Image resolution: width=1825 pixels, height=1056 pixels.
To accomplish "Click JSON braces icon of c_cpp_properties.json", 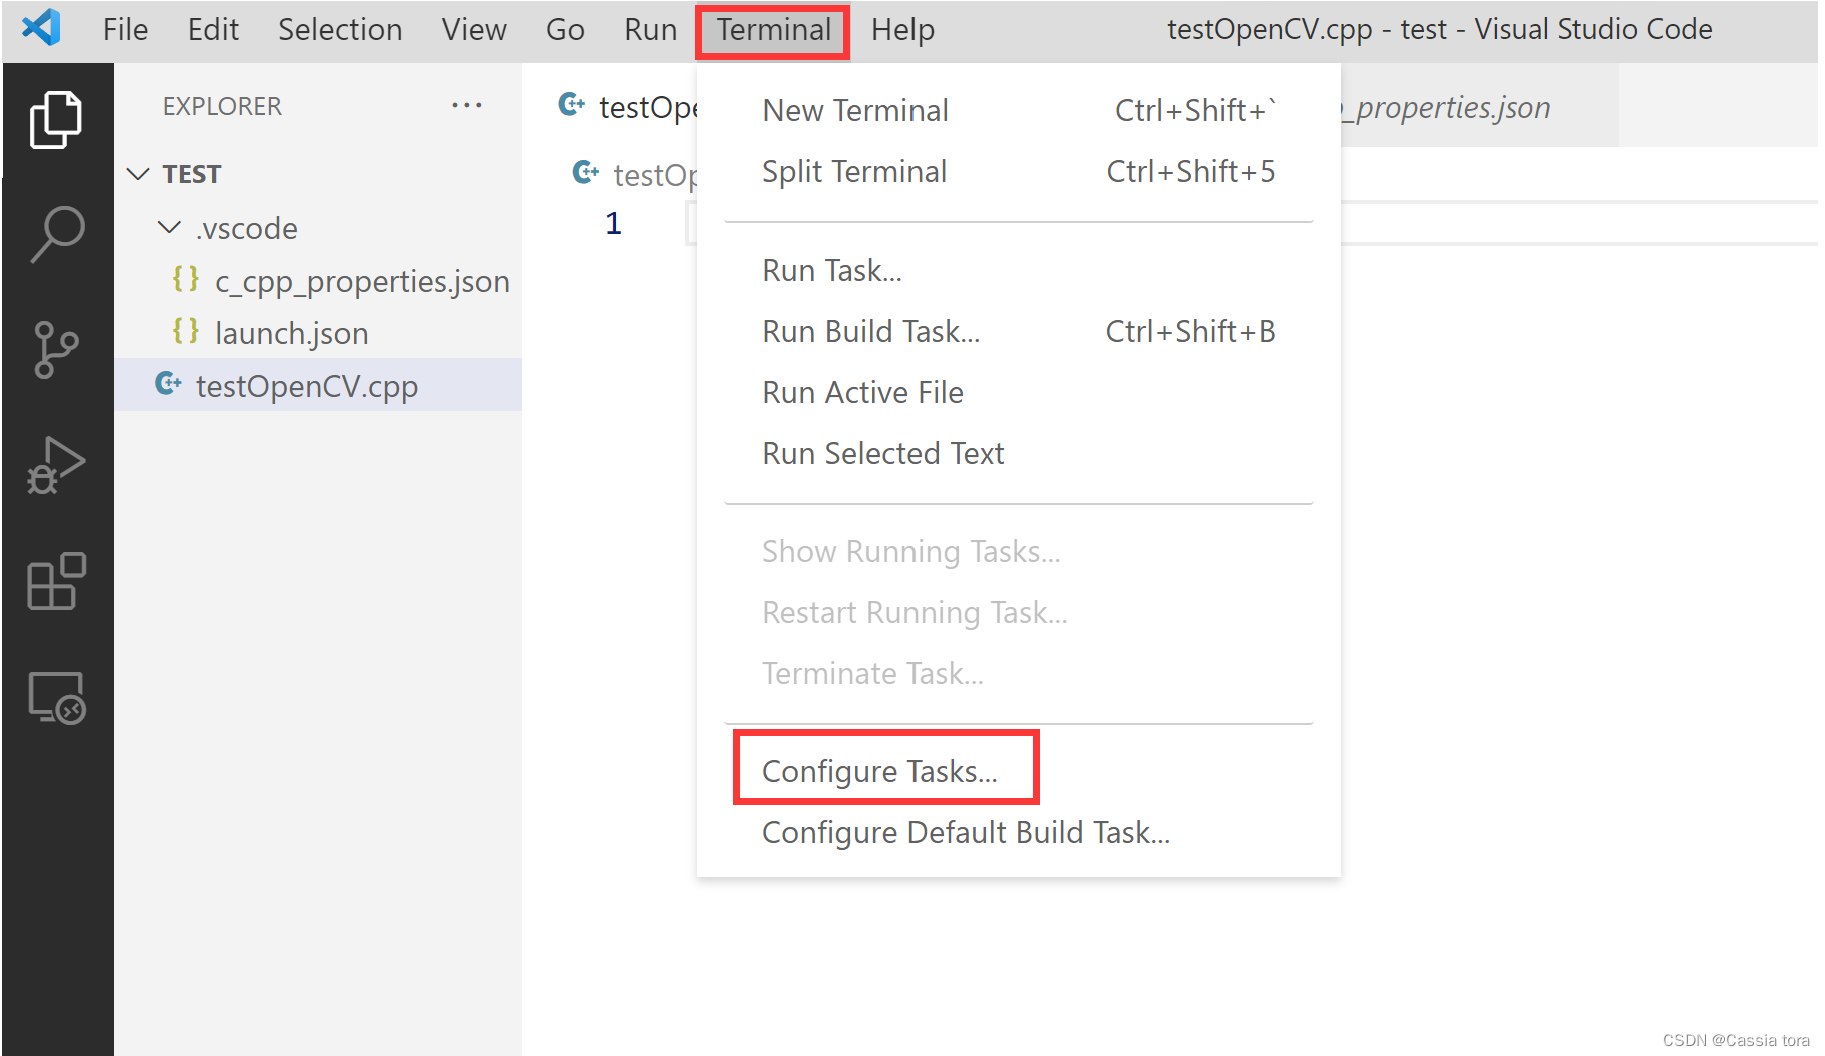I will (x=186, y=279).
